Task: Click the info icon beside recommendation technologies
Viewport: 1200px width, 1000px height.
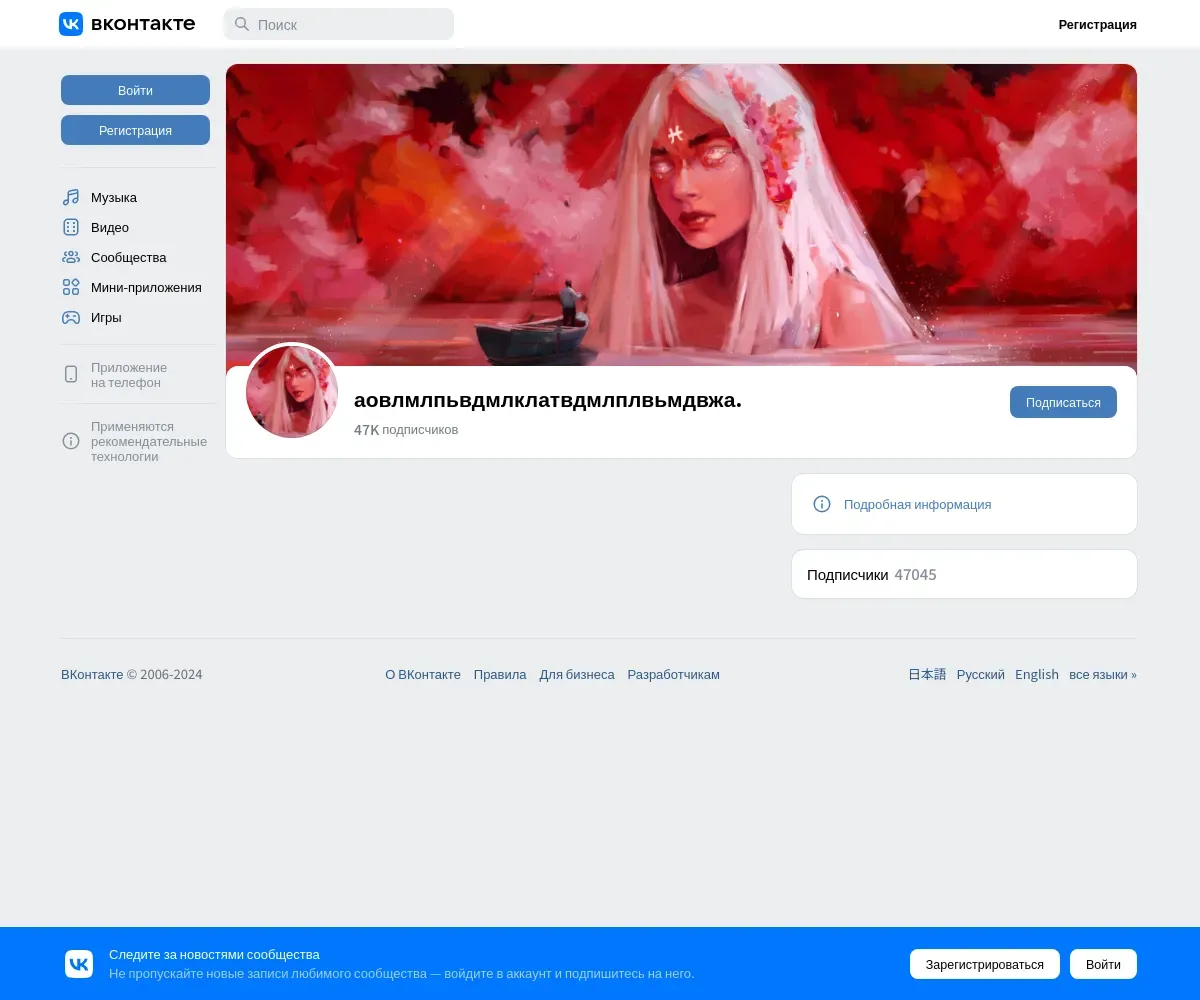Action: pyautogui.click(x=71, y=441)
